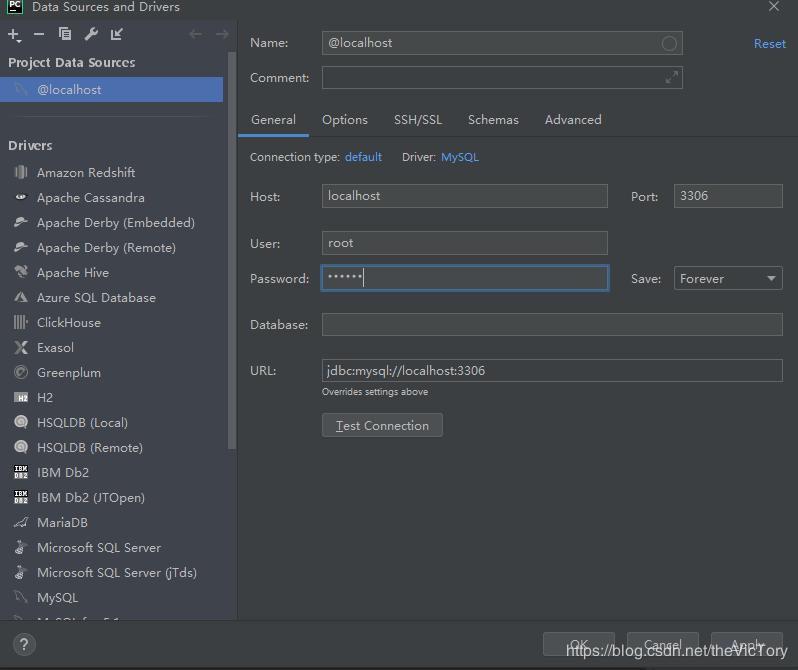Click the duplicate data source icon
Viewport: 798px width, 670px height.
[x=65, y=35]
